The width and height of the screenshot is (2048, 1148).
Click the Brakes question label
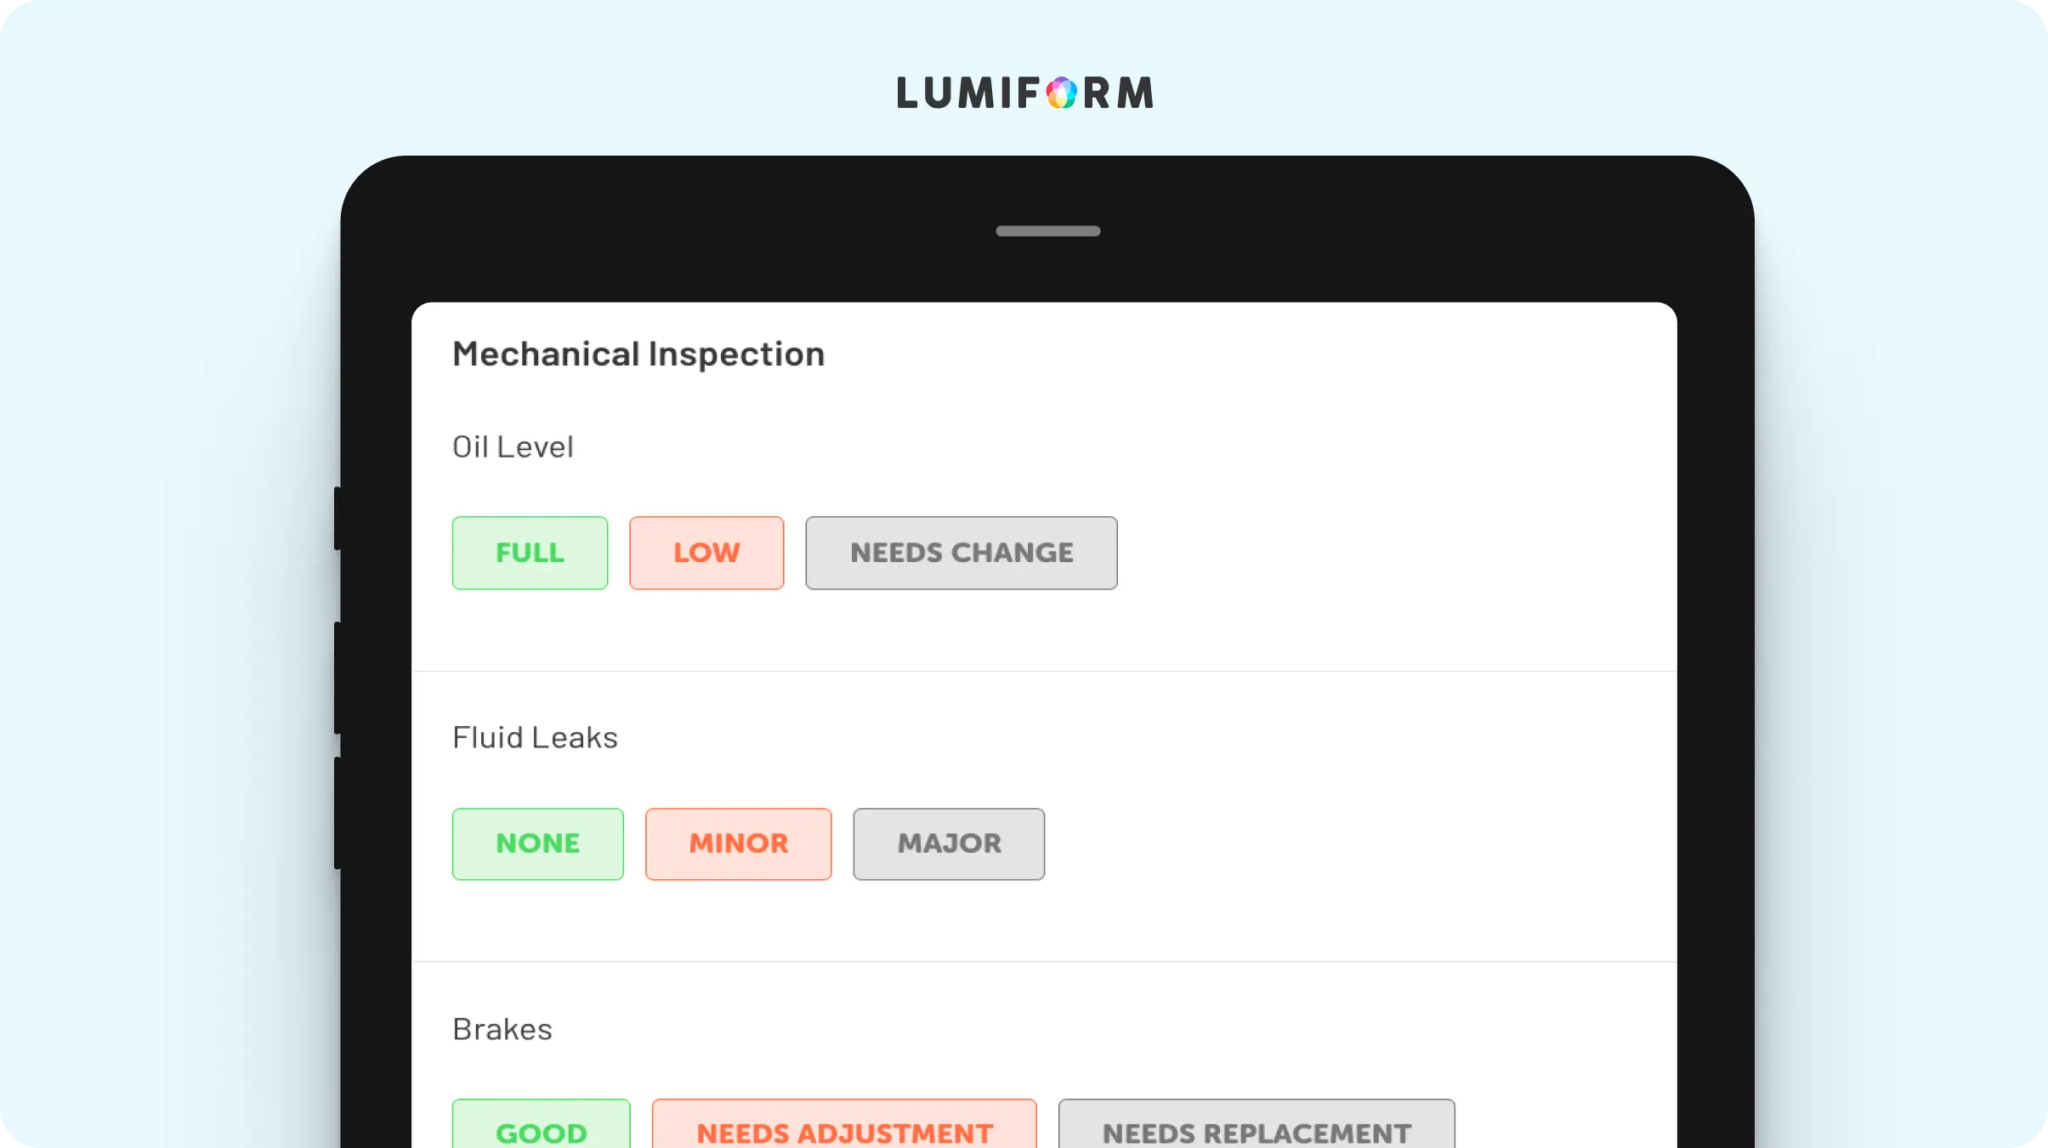pos(502,1029)
